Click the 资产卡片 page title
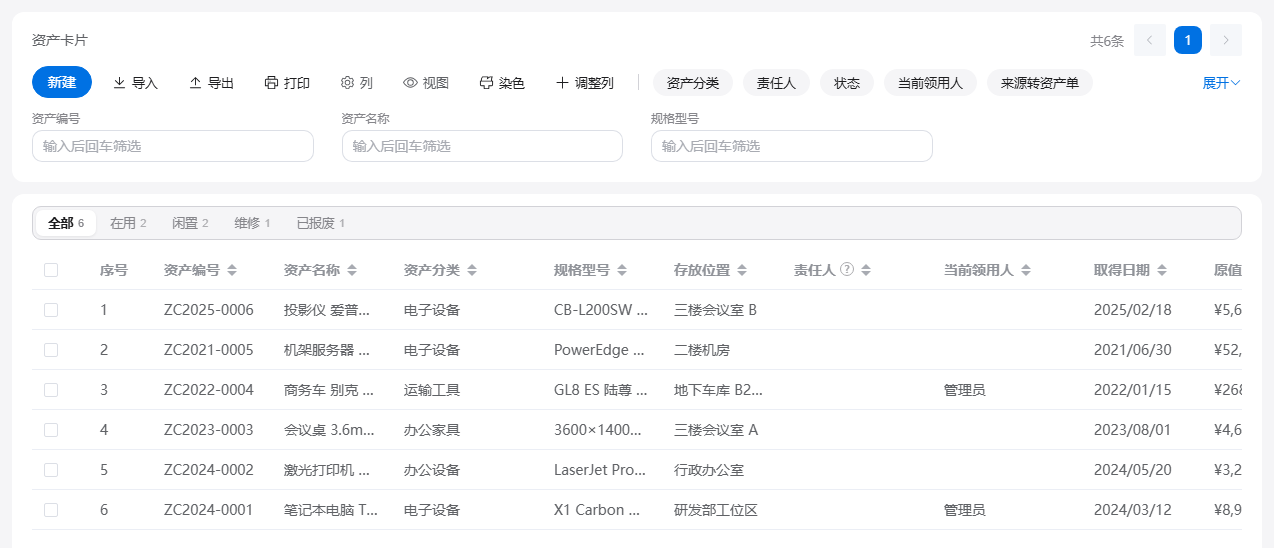Viewport: 1274px width, 548px height. click(x=59, y=40)
